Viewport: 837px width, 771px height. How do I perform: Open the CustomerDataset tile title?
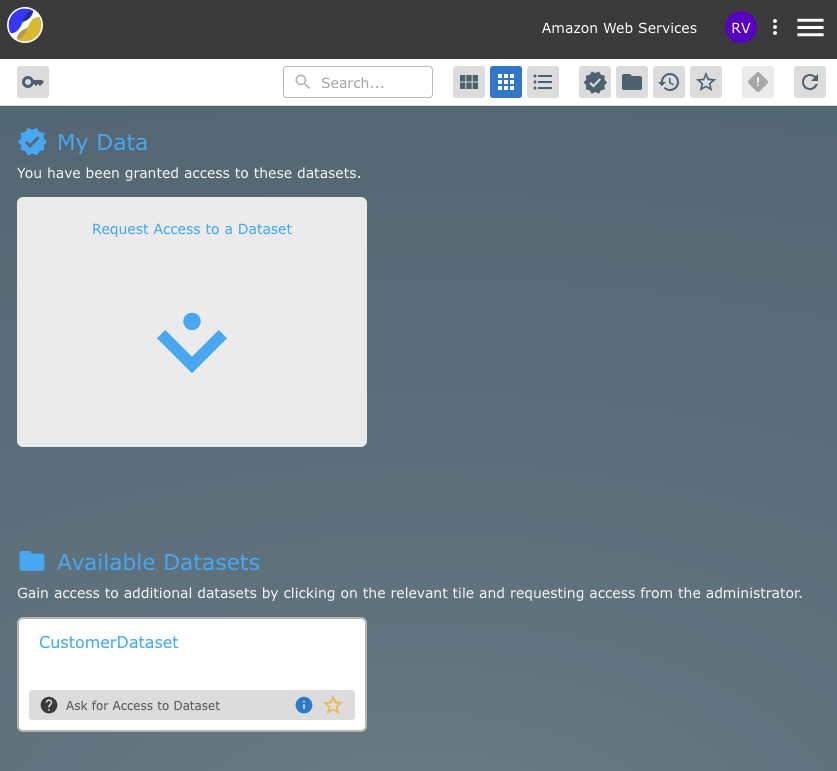(x=109, y=642)
